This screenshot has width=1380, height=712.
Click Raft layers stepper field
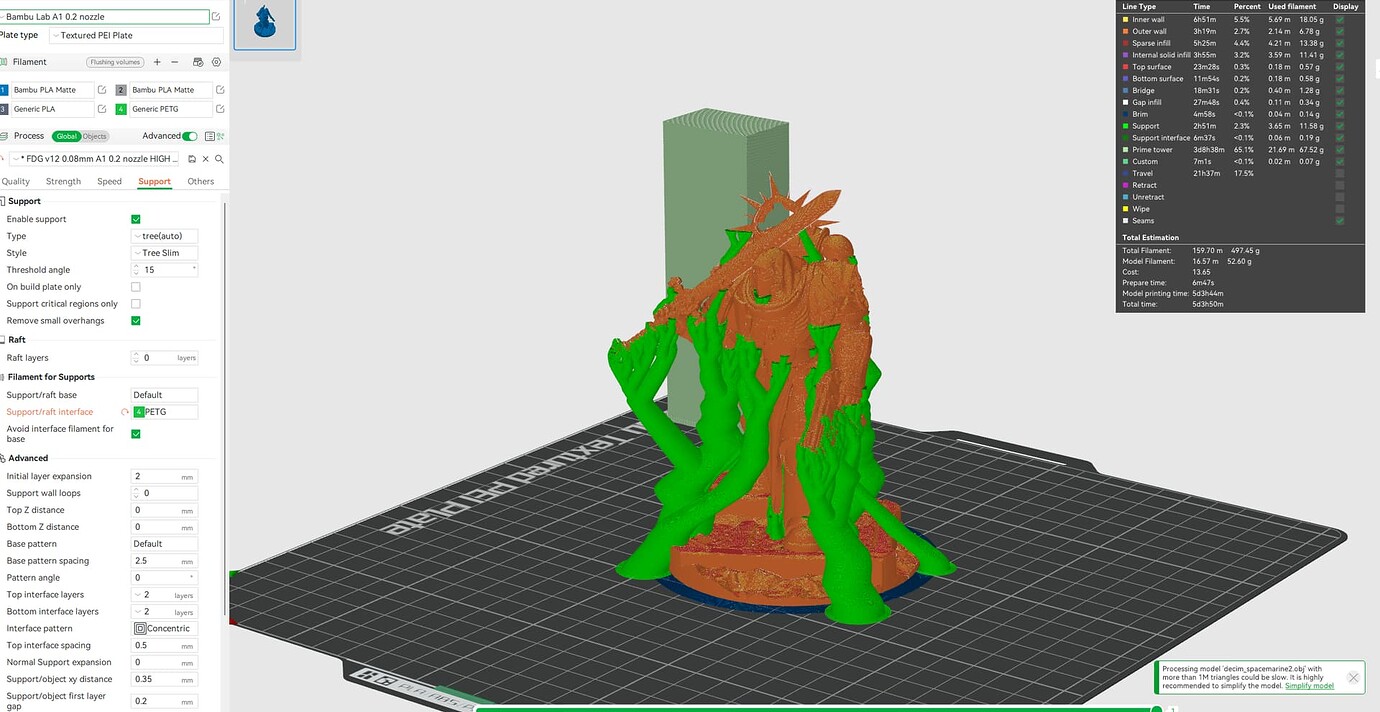[164, 357]
